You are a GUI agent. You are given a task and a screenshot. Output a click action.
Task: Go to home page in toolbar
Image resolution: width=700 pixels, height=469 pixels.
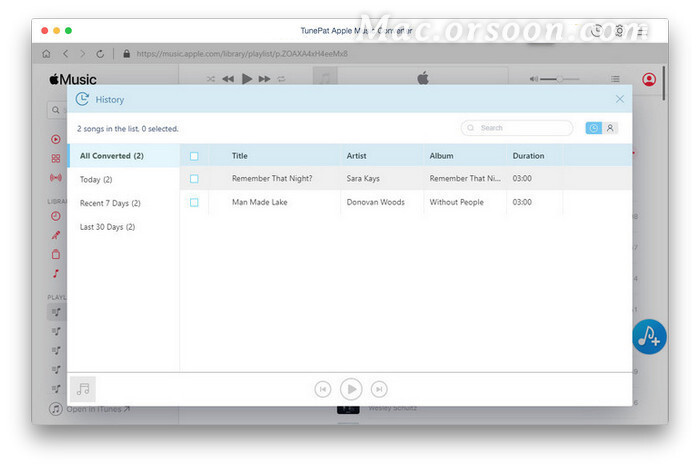point(46,53)
